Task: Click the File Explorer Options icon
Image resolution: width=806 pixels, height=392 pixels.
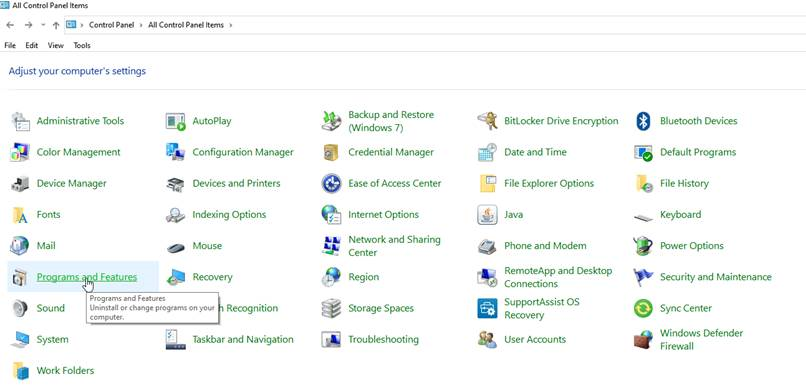Action: (x=487, y=183)
